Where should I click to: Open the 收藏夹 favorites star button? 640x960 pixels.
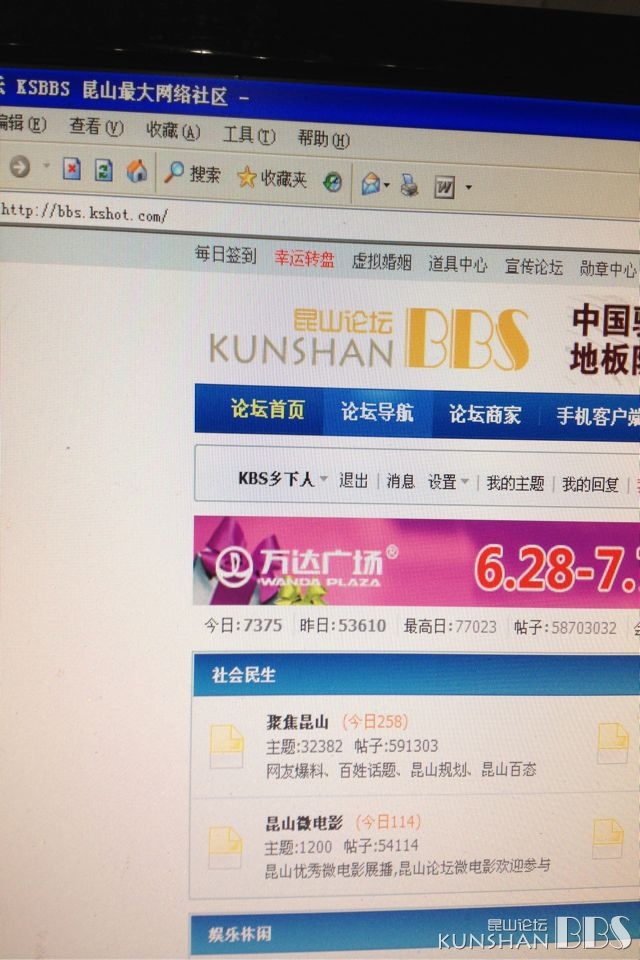[272, 178]
